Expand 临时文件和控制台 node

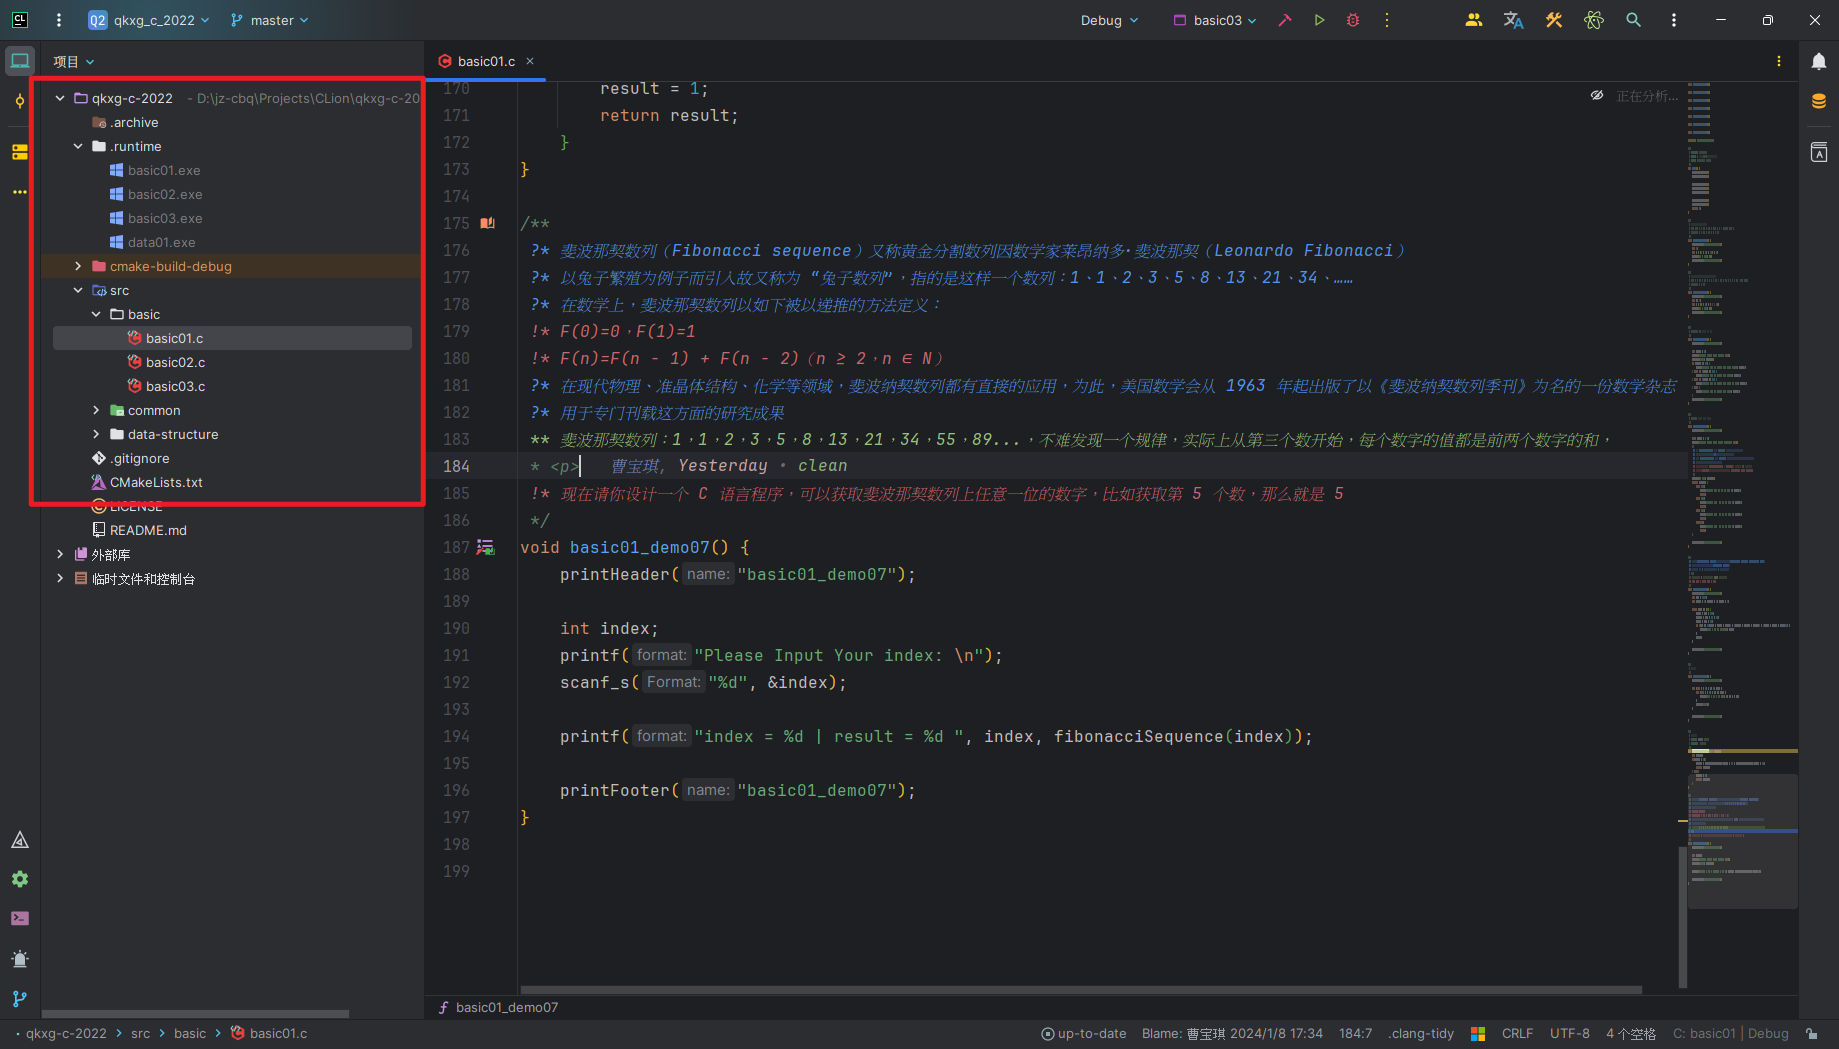(x=60, y=578)
